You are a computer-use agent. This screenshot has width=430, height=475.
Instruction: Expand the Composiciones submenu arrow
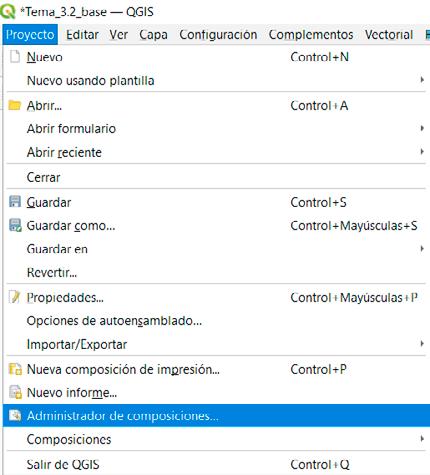tap(422, 439)
